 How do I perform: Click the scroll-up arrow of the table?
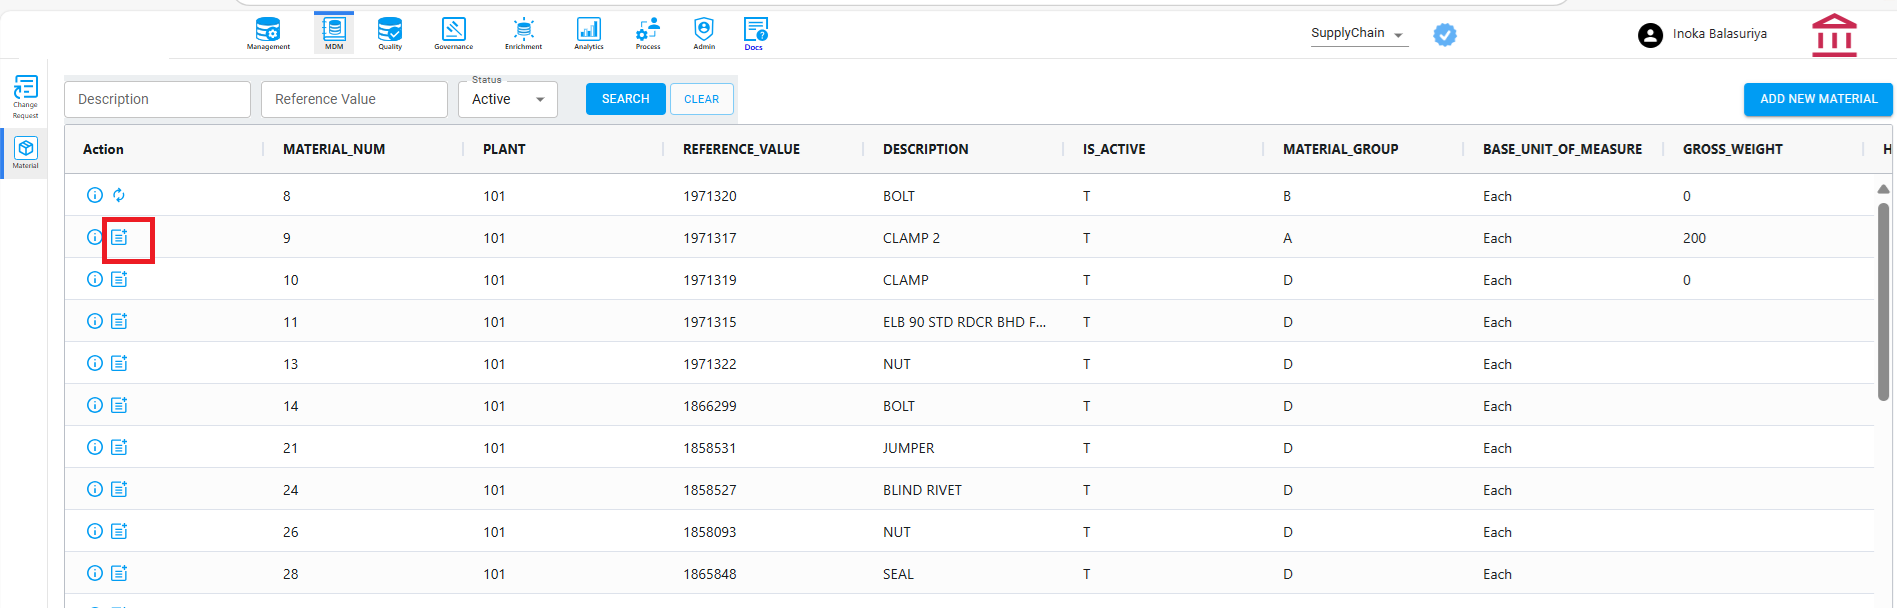pyautogui.click(x=1883, y=189)
